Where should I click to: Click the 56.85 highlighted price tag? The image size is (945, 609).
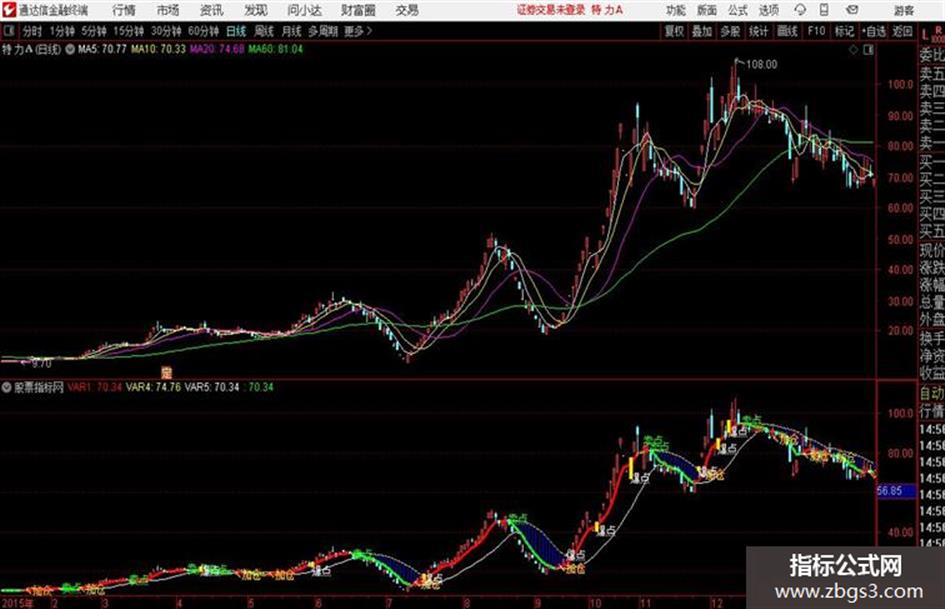click(x=890, y=491)
